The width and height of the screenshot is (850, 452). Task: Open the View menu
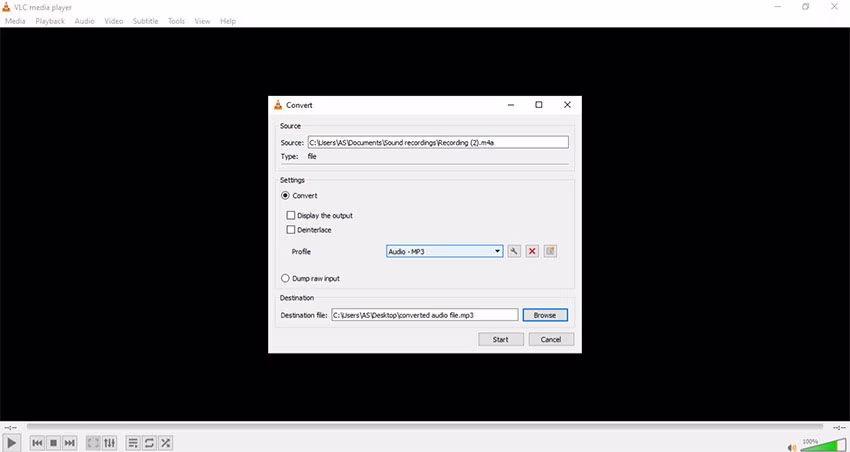click(x=202, y=21)
